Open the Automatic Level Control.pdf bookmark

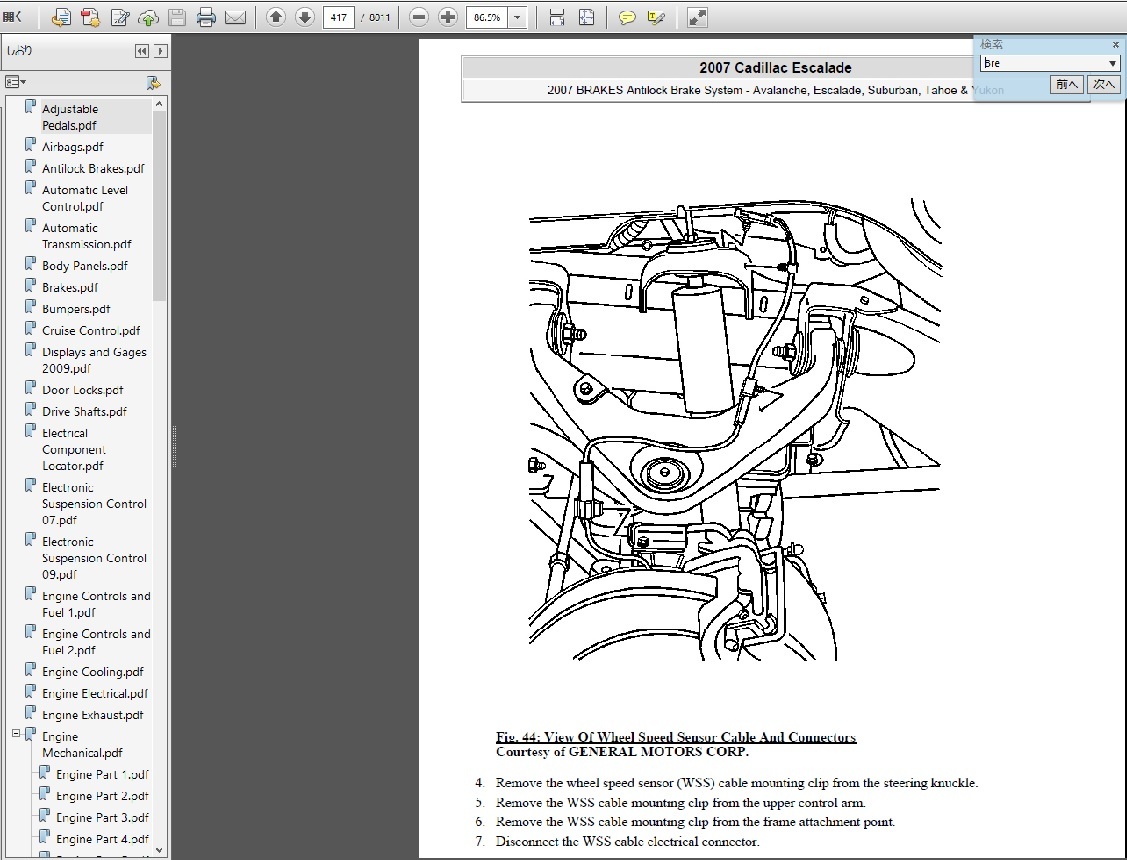click(x=84, y=198)
